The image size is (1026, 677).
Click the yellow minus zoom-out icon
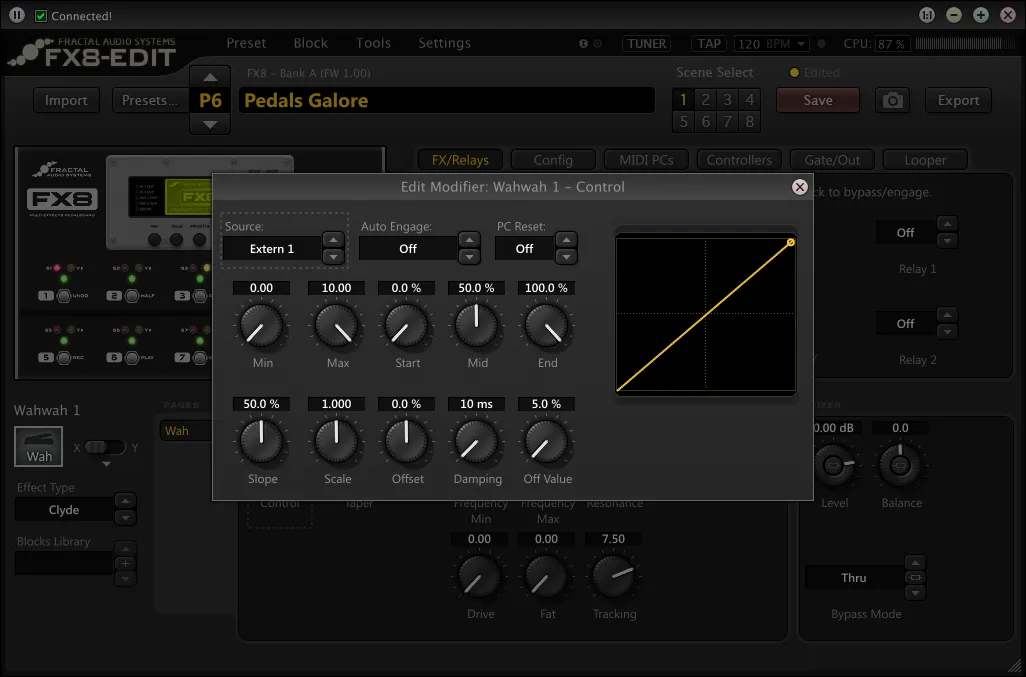954,15
